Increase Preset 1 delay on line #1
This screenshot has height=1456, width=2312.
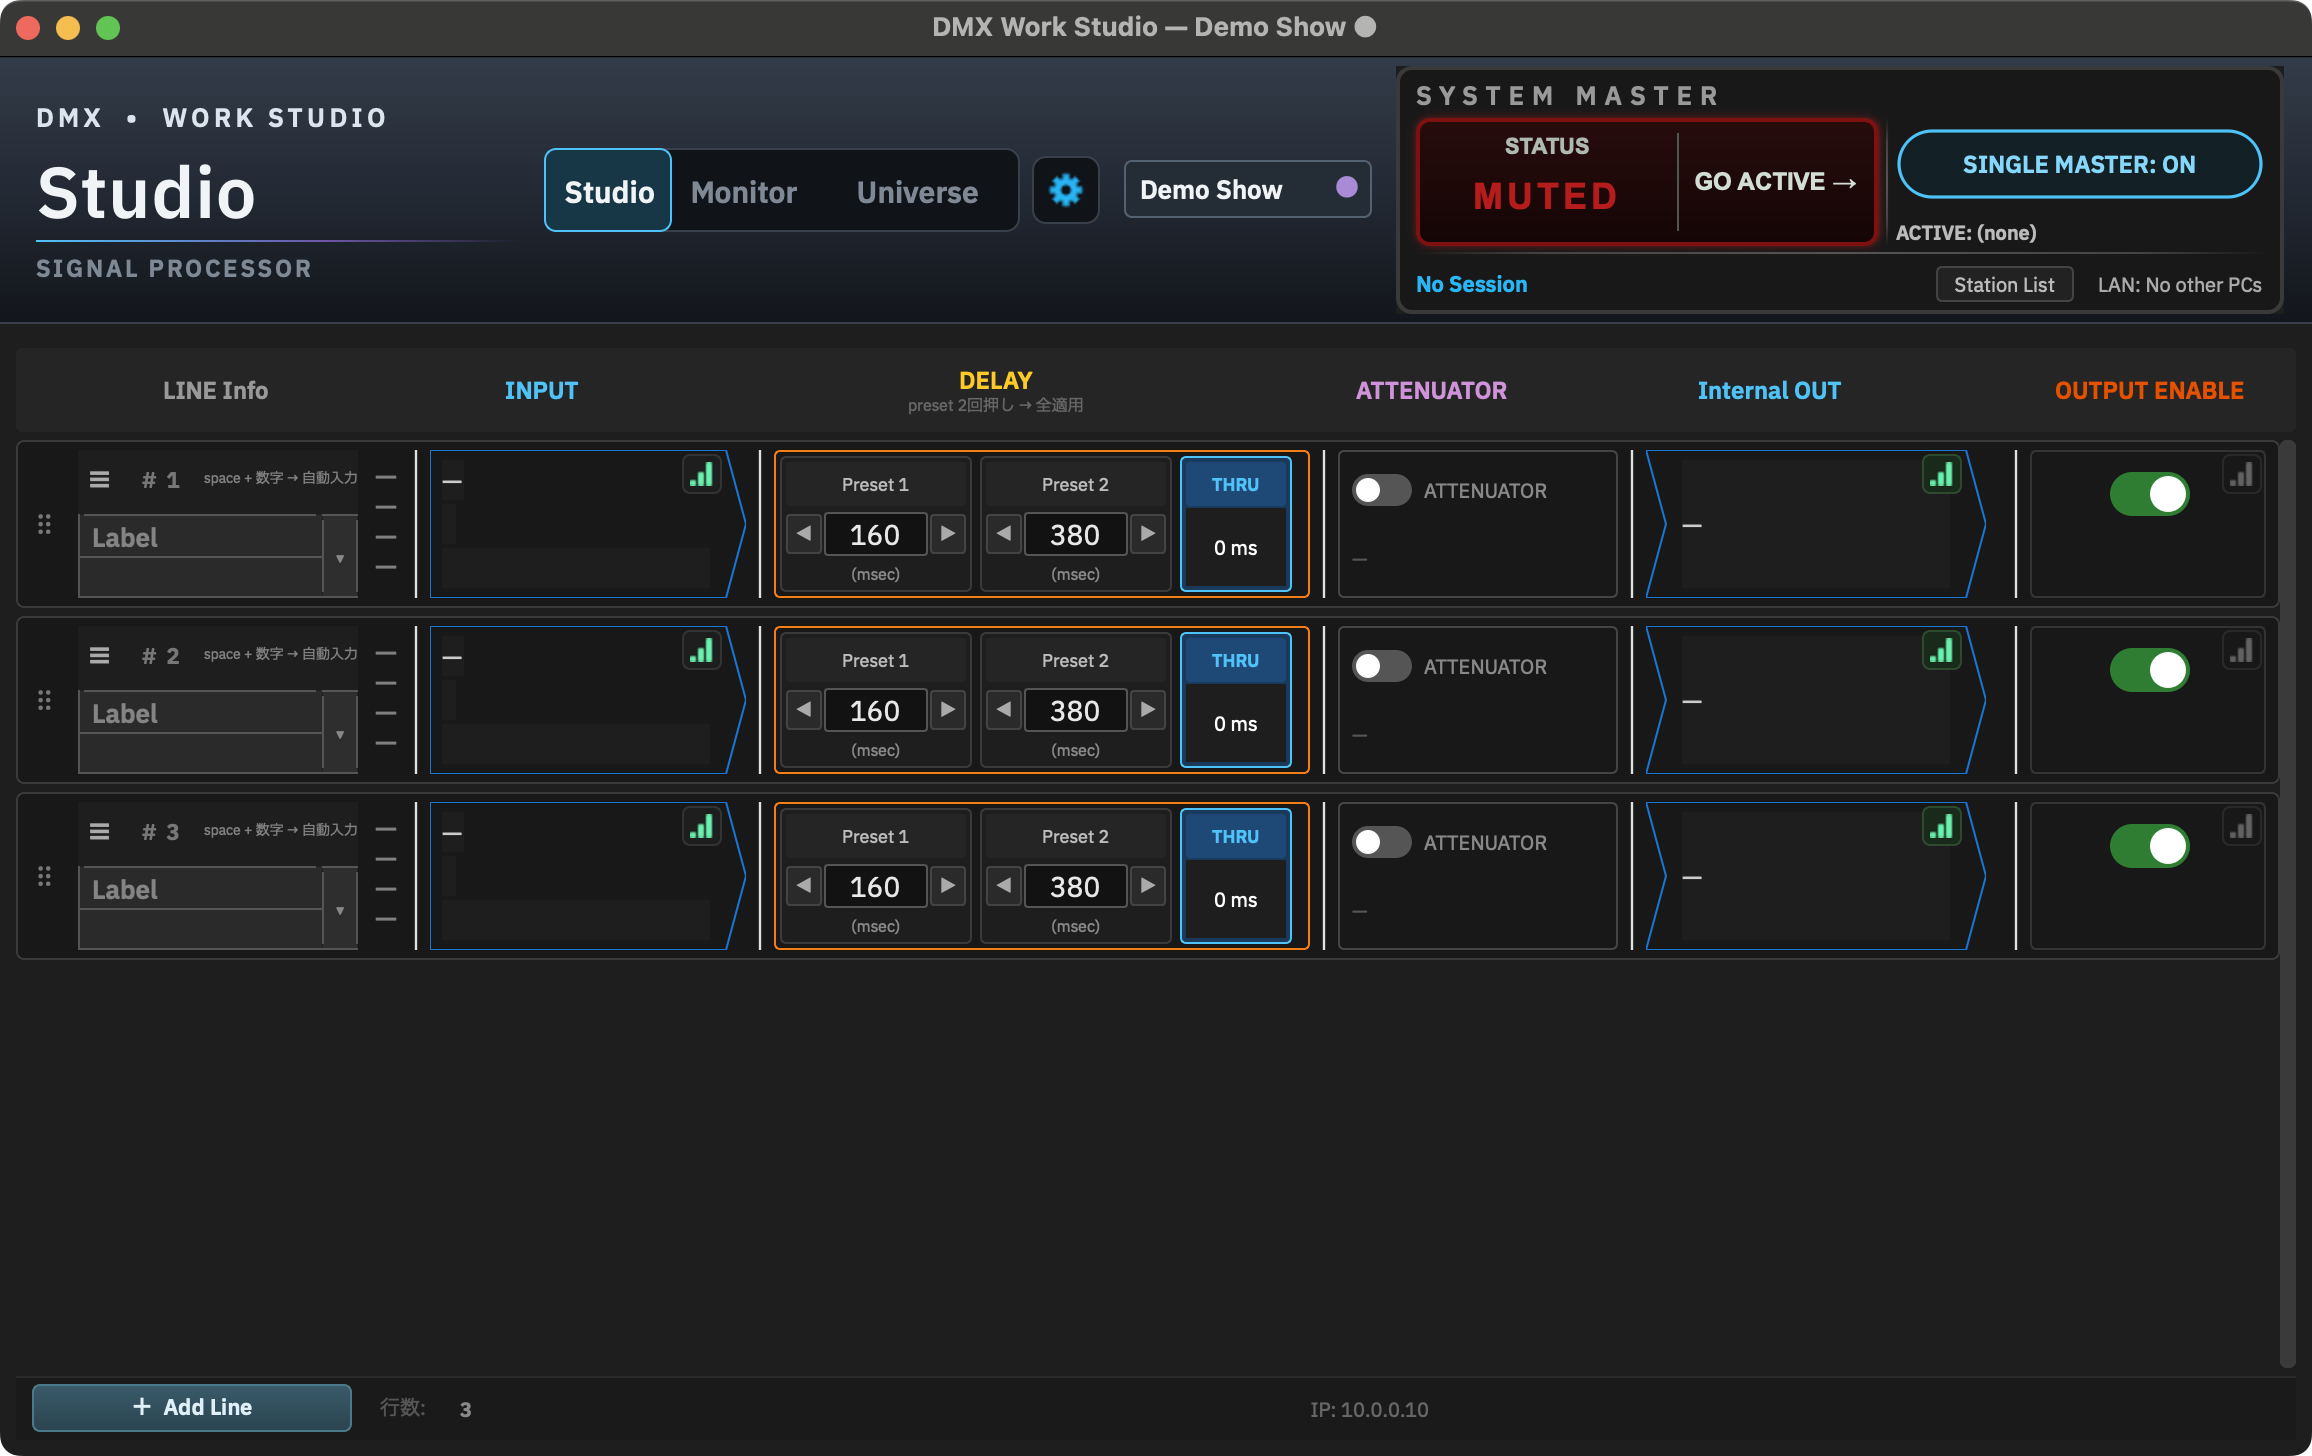click(x=947, y=534)
